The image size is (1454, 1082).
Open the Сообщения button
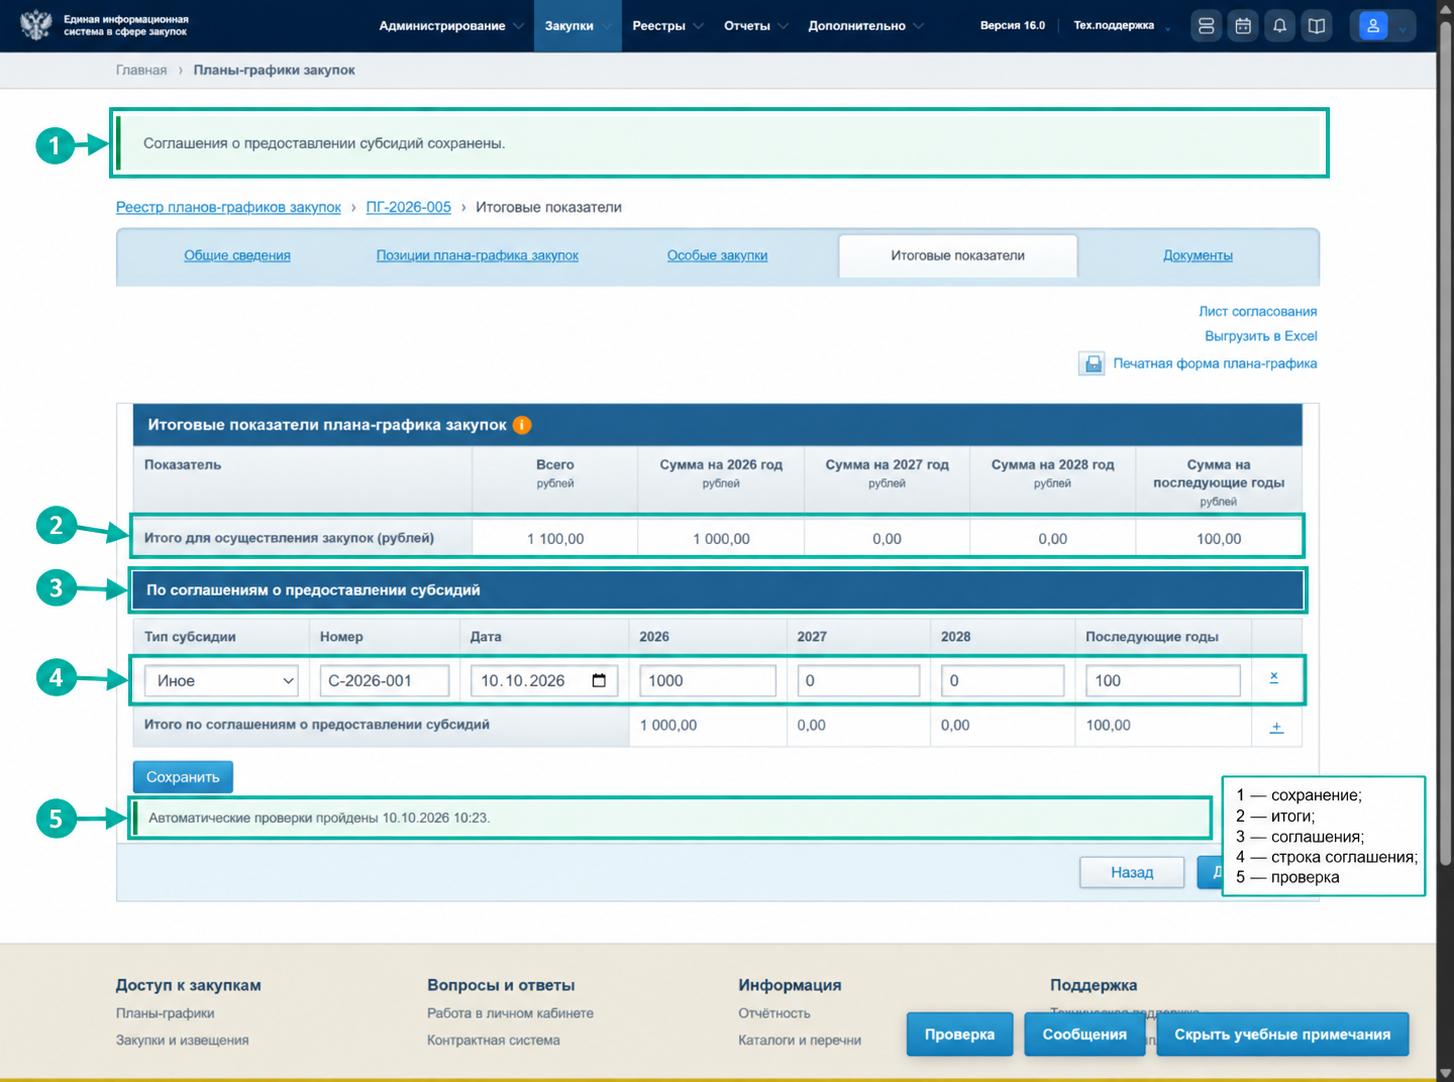click(x=1084, y=1034)
